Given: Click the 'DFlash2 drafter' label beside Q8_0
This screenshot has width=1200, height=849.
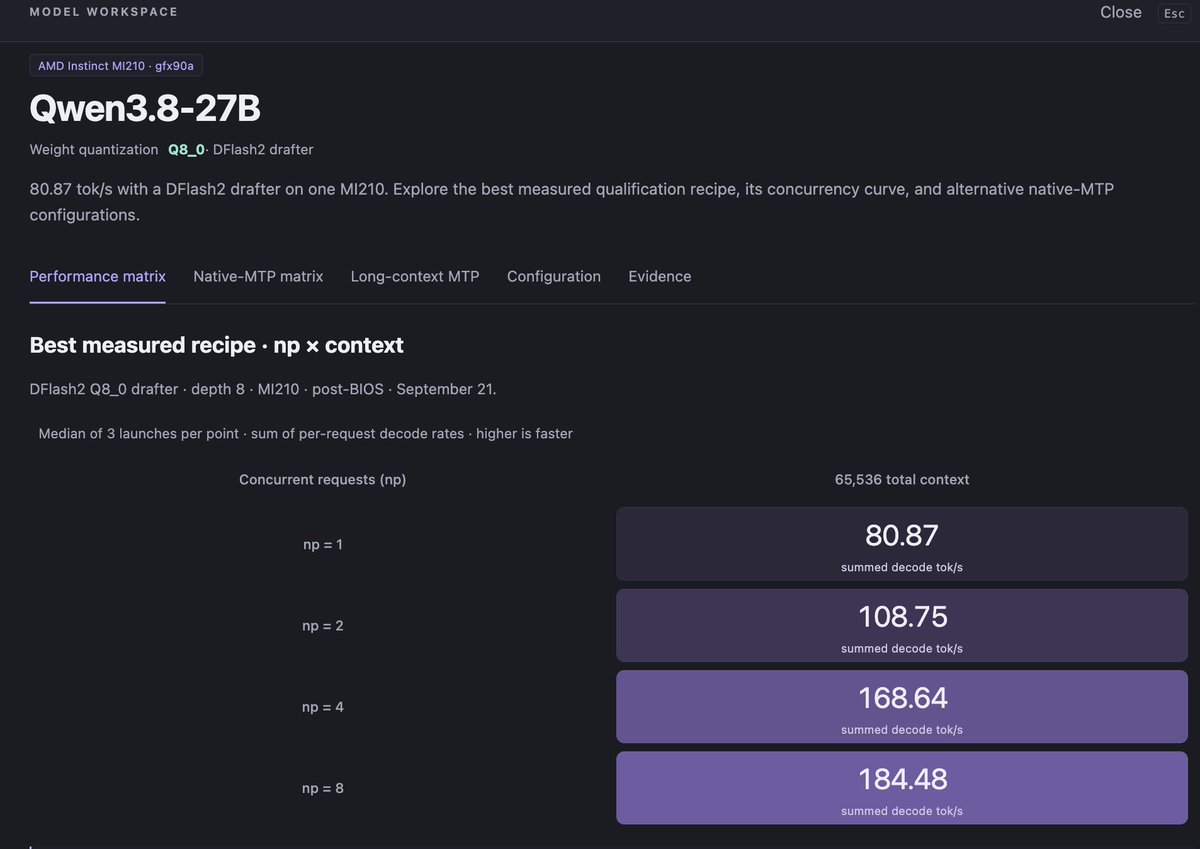Looking at the screenshot, I should pyautogui.click(x=263, y=149).
